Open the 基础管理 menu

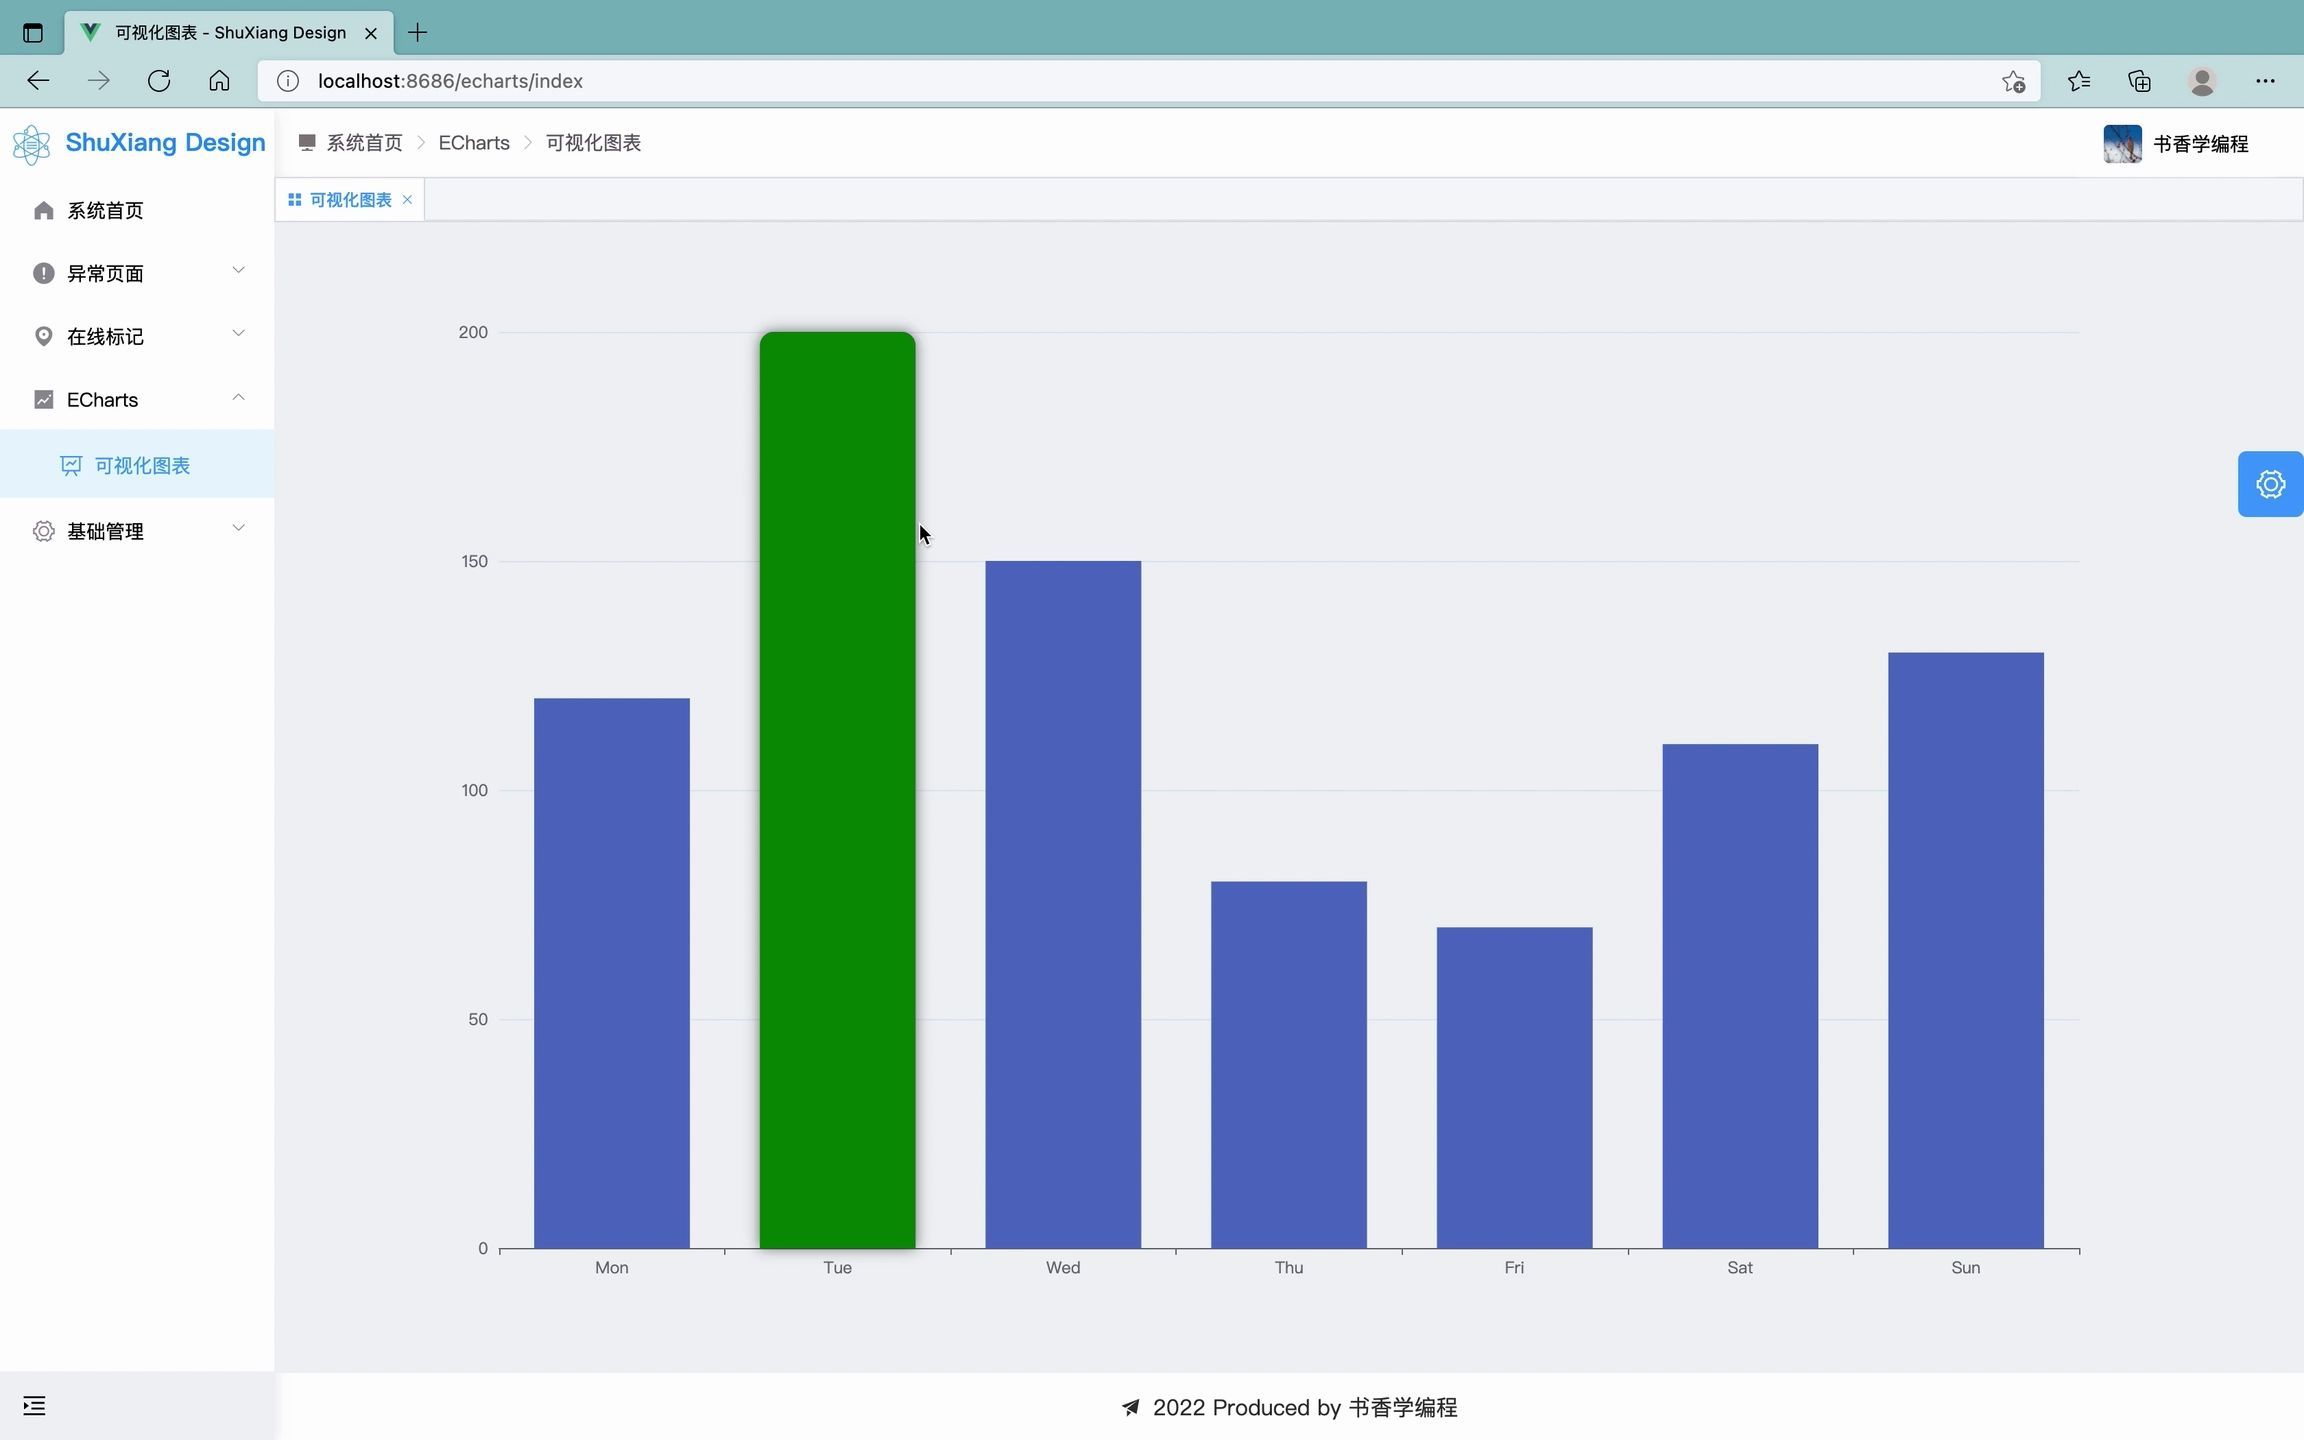click(137, 531)
